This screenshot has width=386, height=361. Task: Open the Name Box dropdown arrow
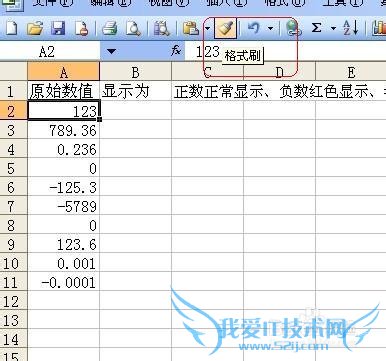pyautogui.click(x=111, y=52)
